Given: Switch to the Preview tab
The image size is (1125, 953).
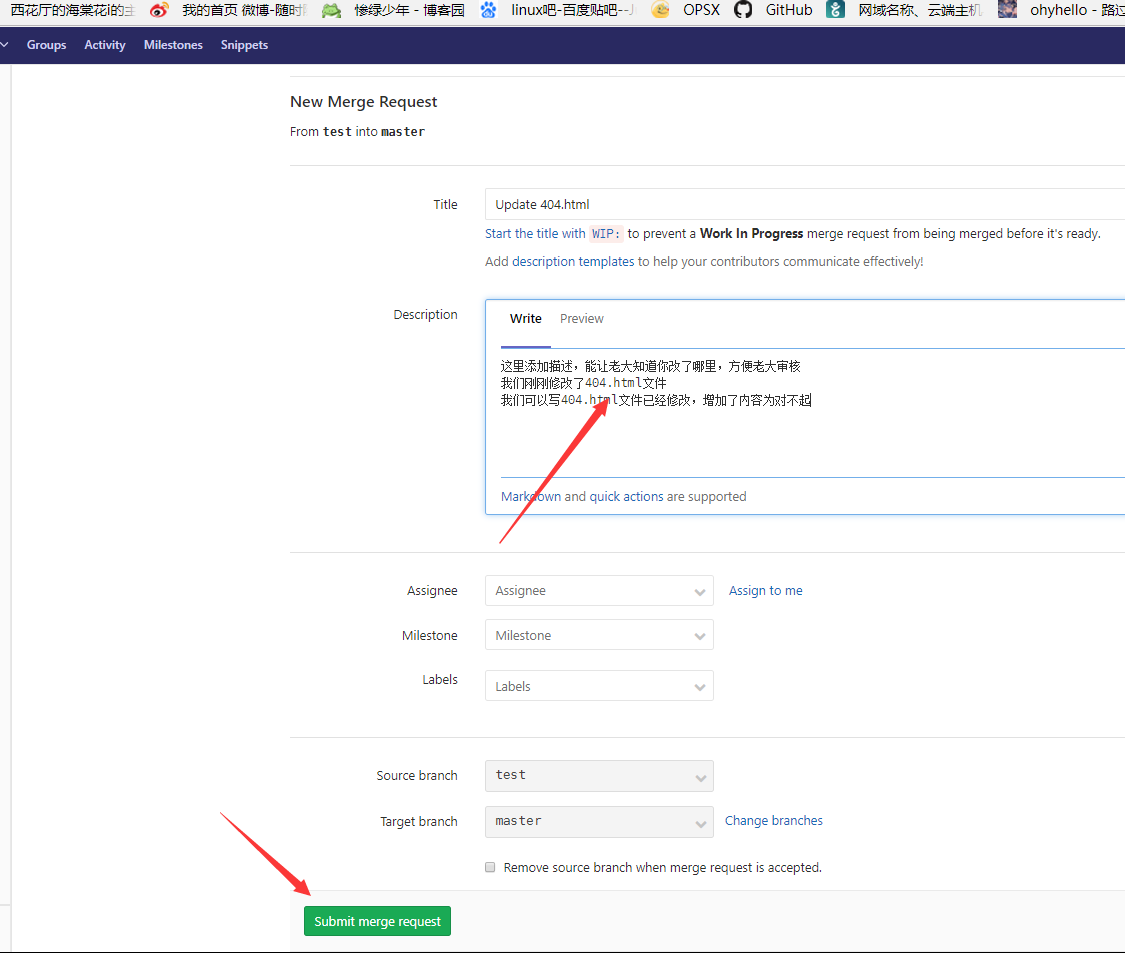Looking at the screenshot, I should (581, 319).
